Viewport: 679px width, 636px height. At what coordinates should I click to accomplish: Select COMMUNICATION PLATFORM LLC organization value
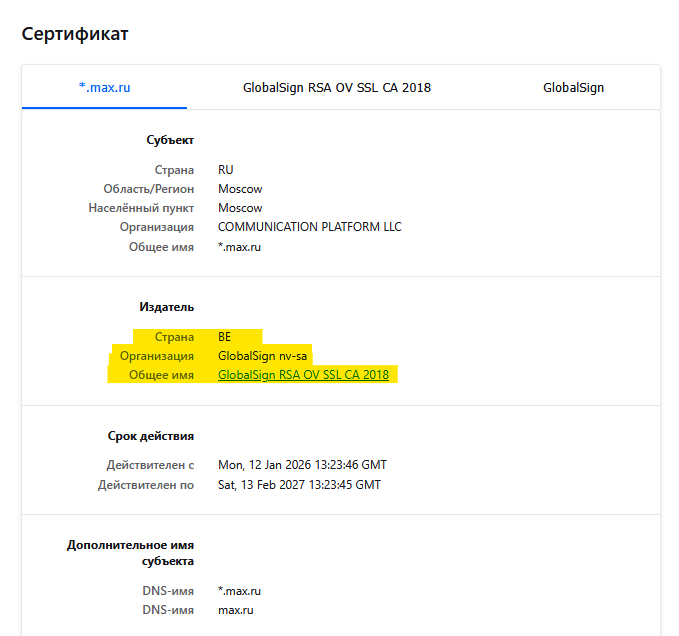pos(310,227)
